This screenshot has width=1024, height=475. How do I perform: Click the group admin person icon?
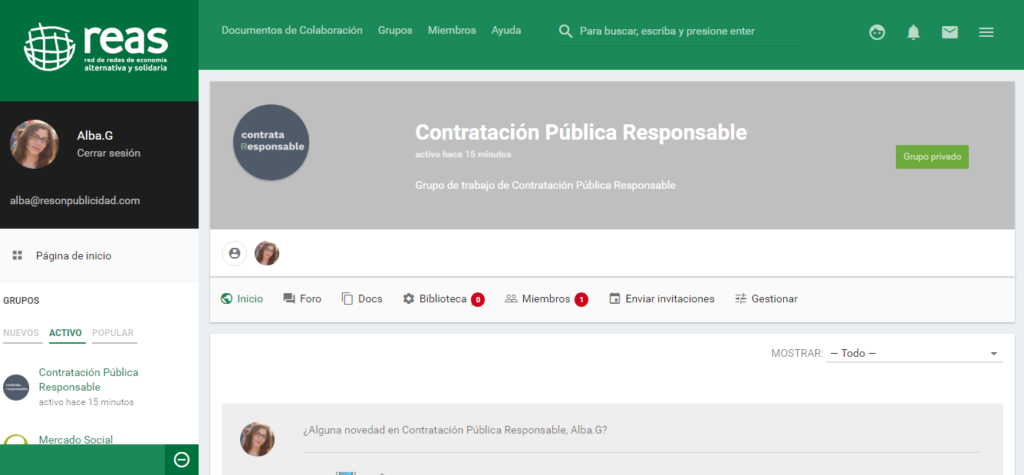(235, 254)
